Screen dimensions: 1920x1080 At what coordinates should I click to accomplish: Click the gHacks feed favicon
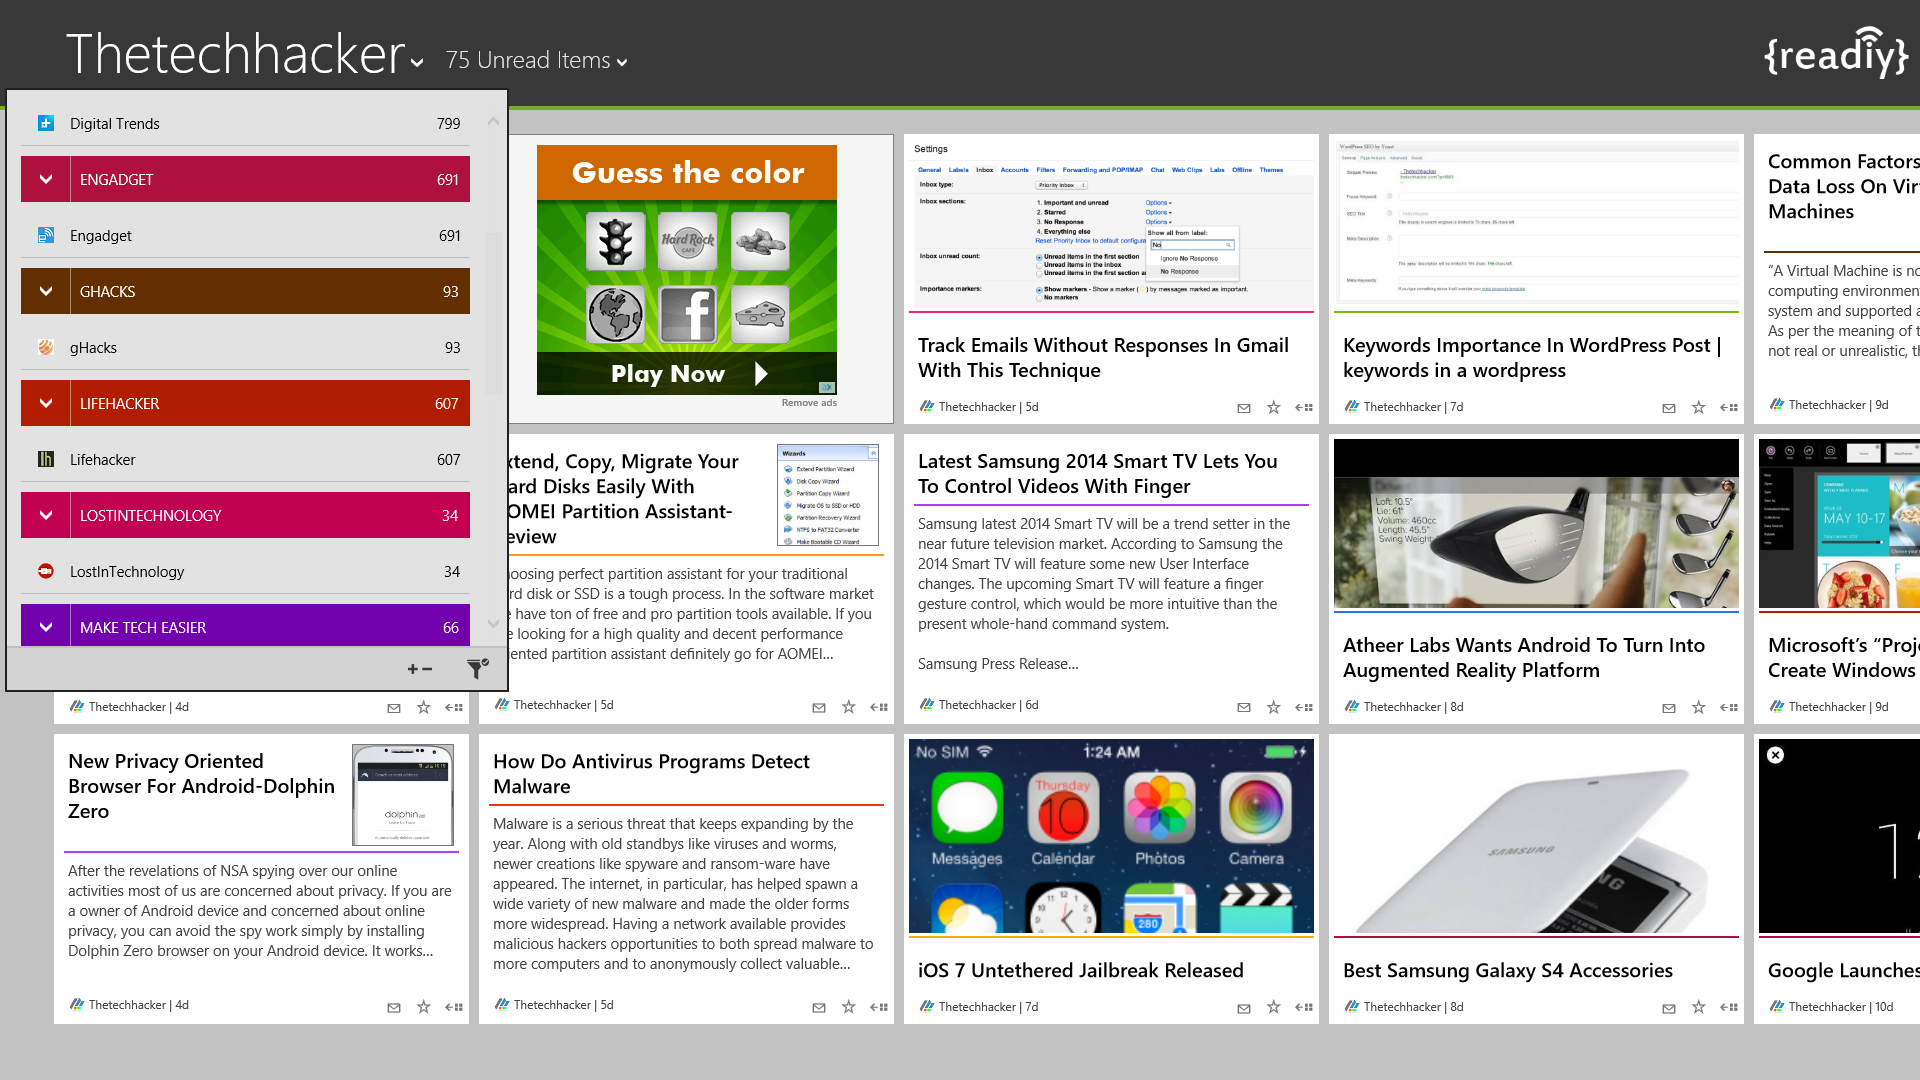tap(46, 347)
